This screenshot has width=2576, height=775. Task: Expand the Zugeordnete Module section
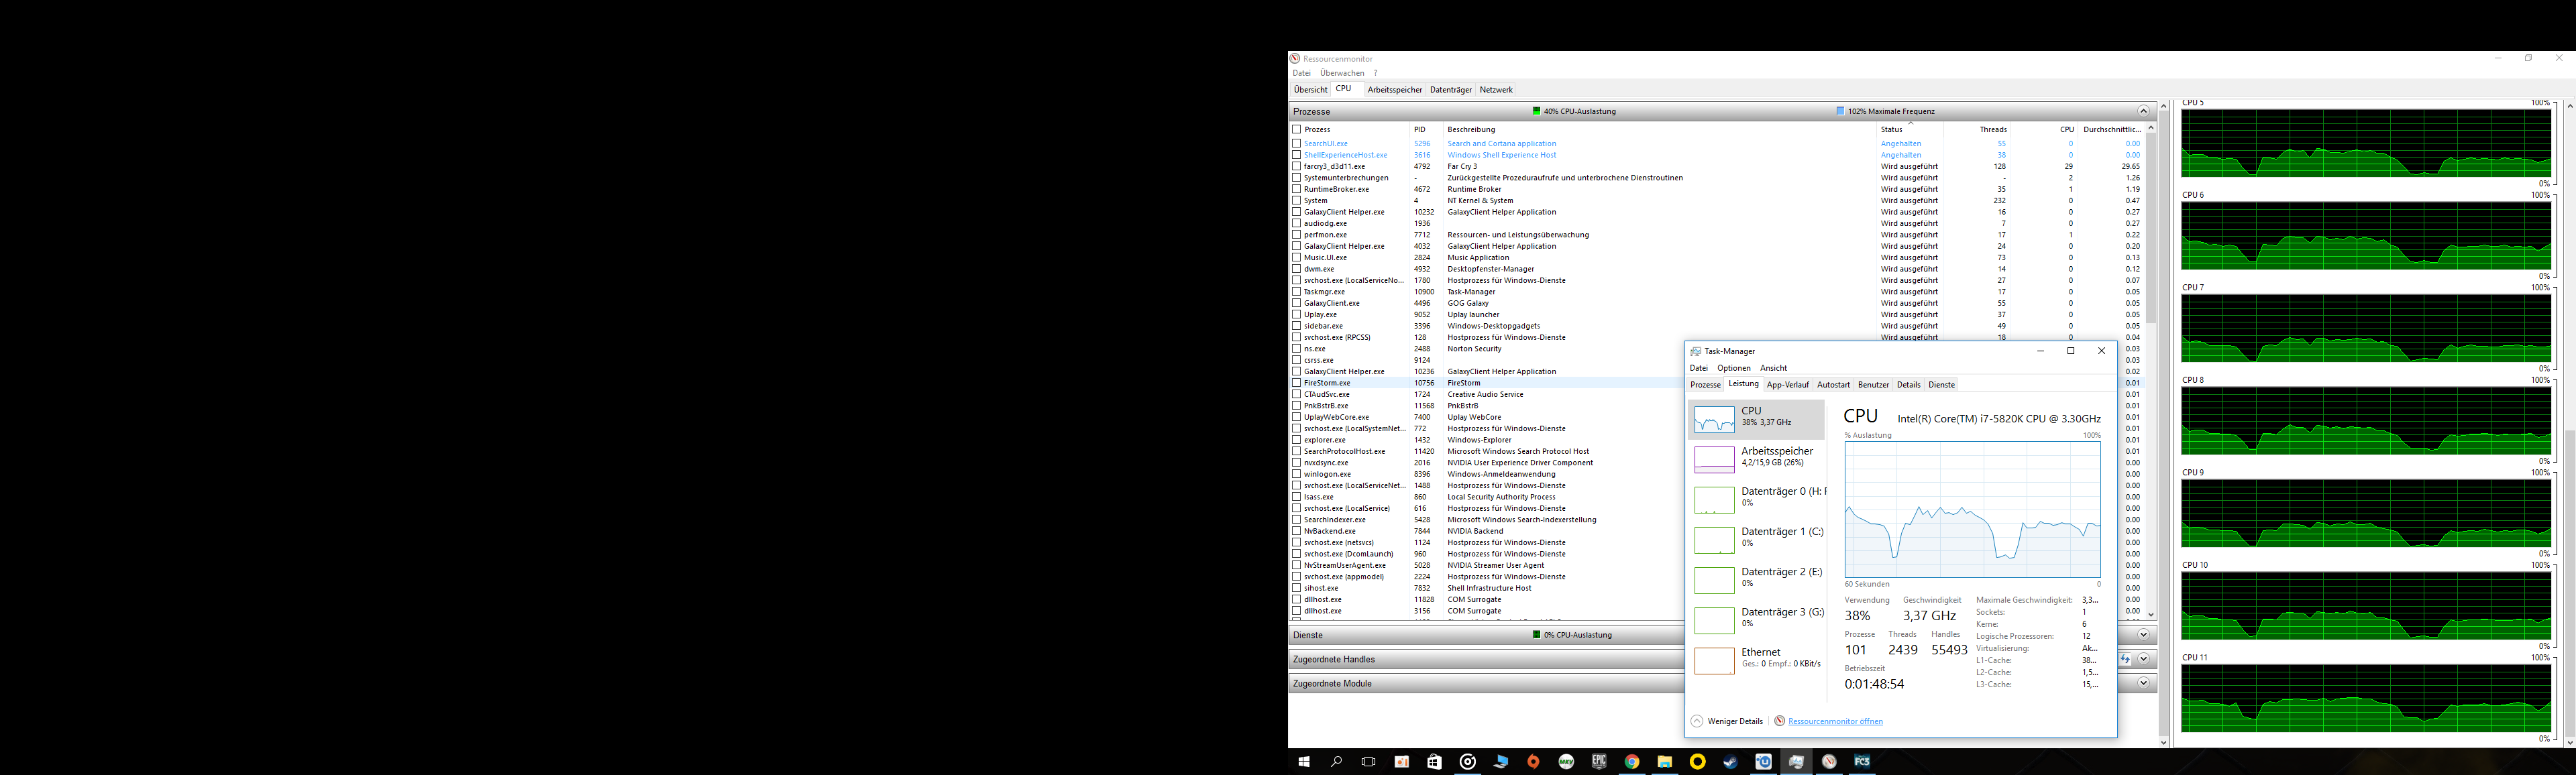pos(2143,683)
